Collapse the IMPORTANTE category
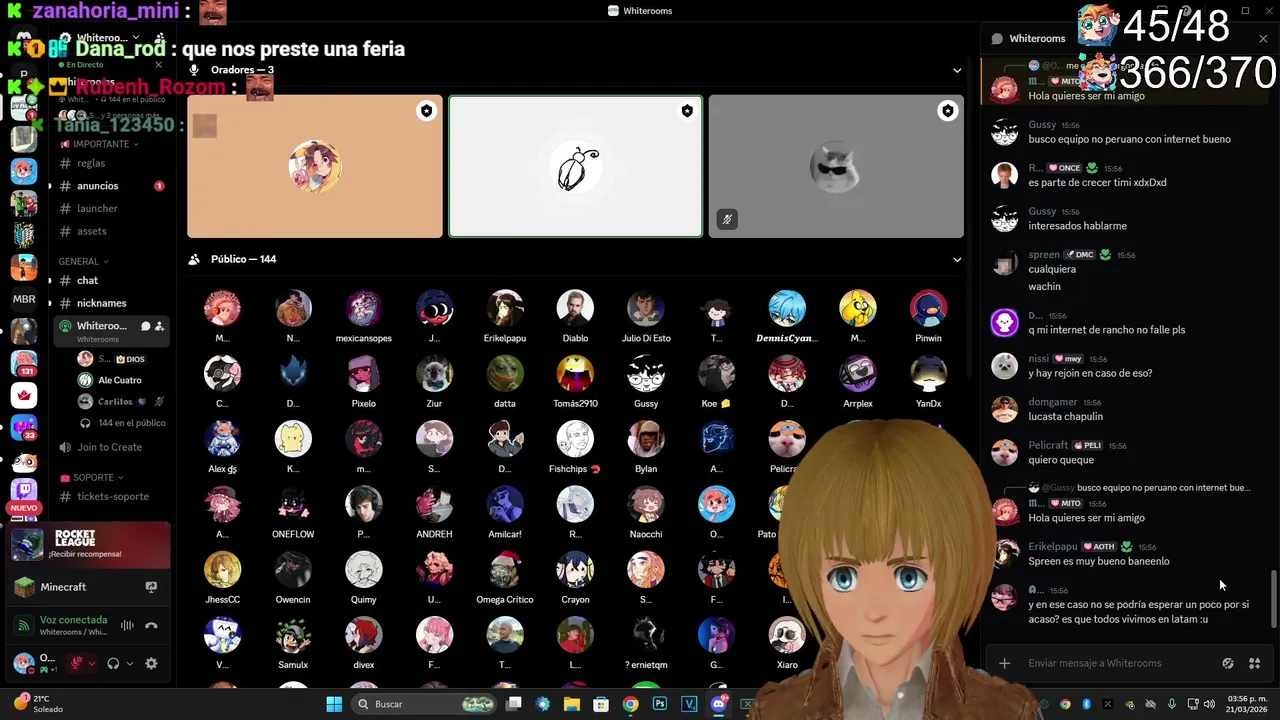 point(100,144)
